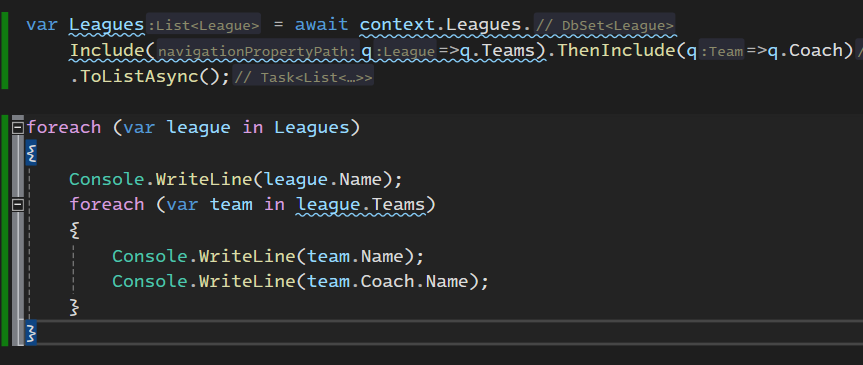Click the 'var league' loop variable declaration
This screenshot has width=863, height=365.
click(177, 128)
